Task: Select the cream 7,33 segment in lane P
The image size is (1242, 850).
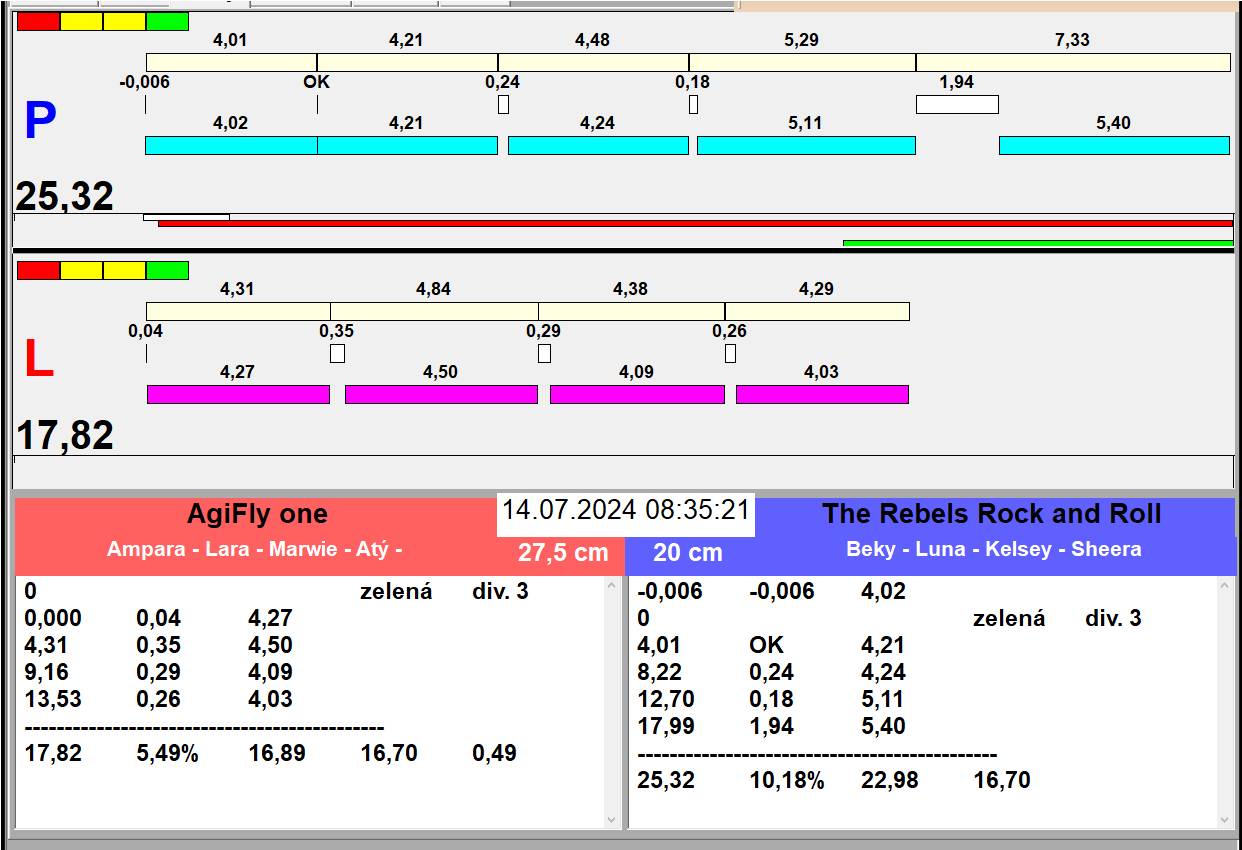Action: pyautogui.click(x=1072, y=62)
